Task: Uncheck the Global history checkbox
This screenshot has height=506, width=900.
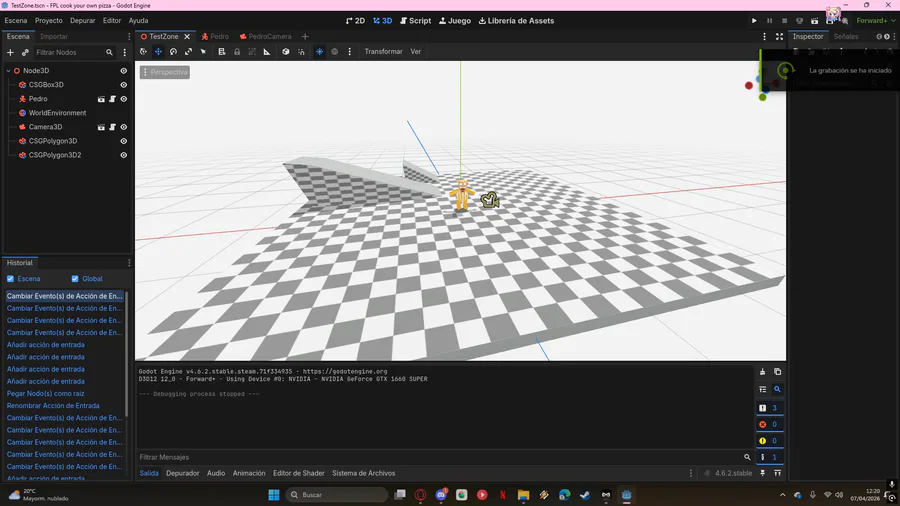Action: [75, 279]
